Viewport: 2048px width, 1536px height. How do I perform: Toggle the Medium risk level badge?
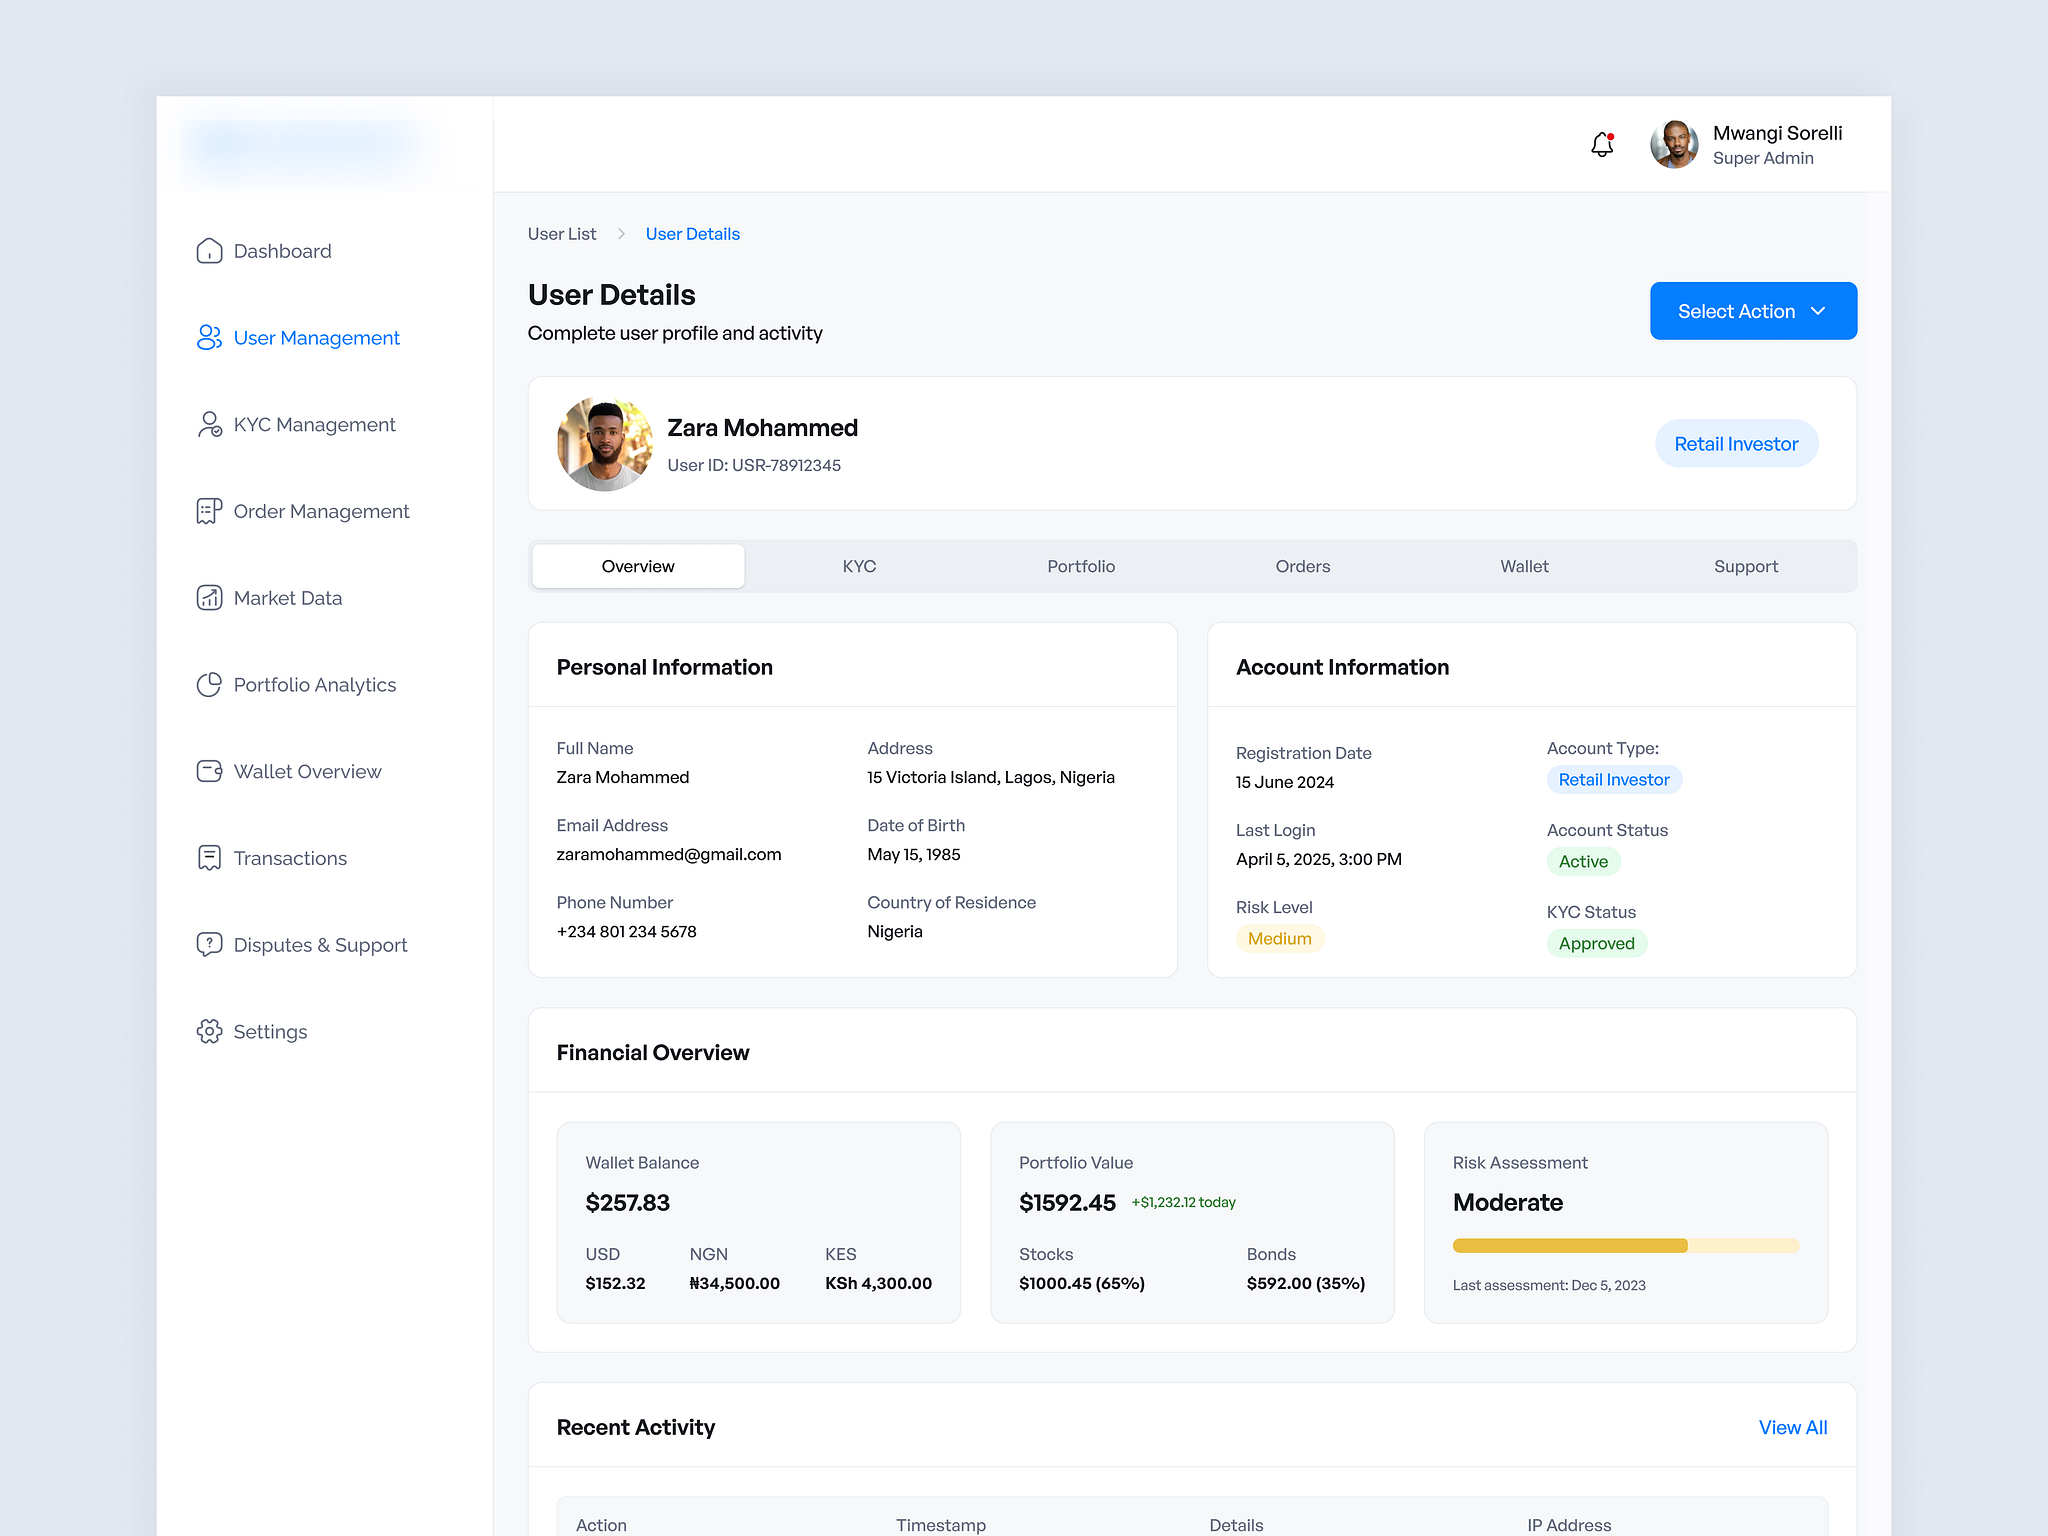click(x=1280, y=938)
